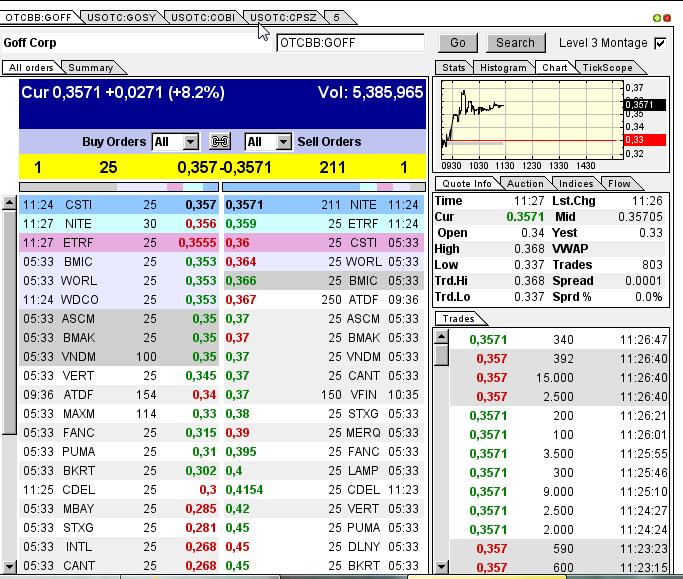The height and width of the screenshot is (579, 683).
Task: Toggle the Level 3 Montage checkbox
Action: [660, 43]
